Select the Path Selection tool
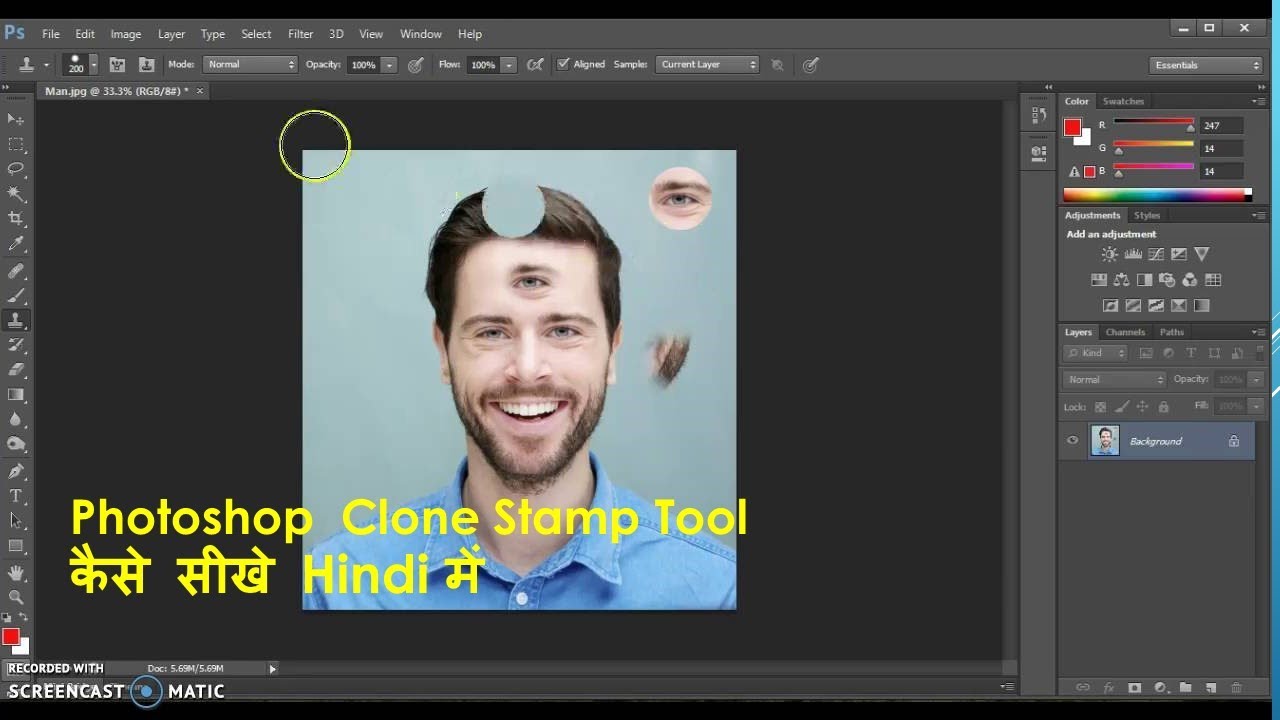Viewport: 1280px width, 720px height. [x=16, y=521]
